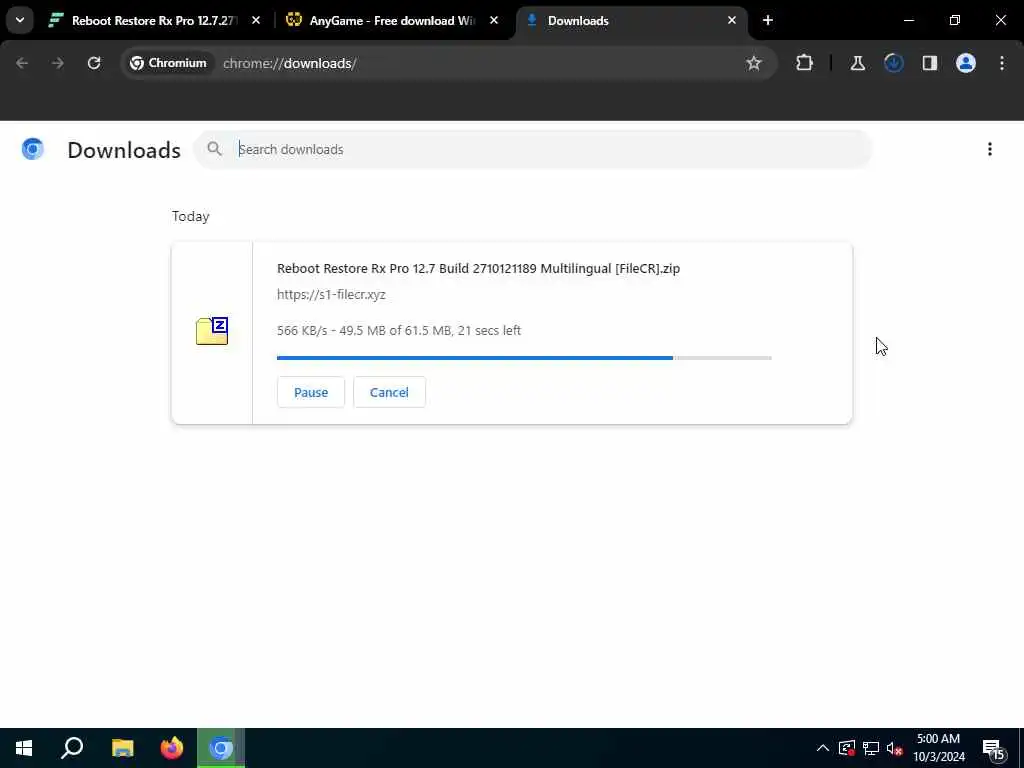Open the profile avatar menu

[x=966, y=63]
